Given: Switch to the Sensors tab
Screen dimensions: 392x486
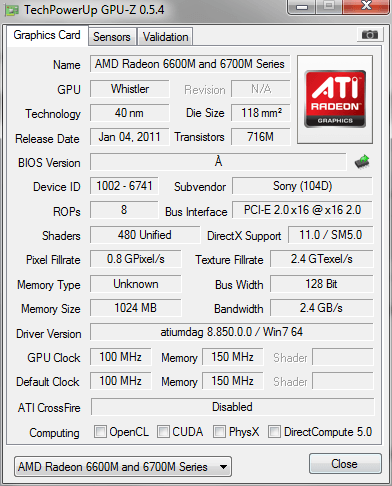Looking at the screenshot, I should [112, 37].
